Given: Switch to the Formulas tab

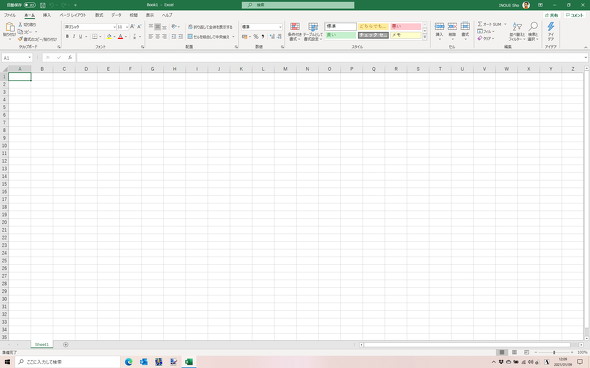Looking at the screenshot, I should pos(99,15).
